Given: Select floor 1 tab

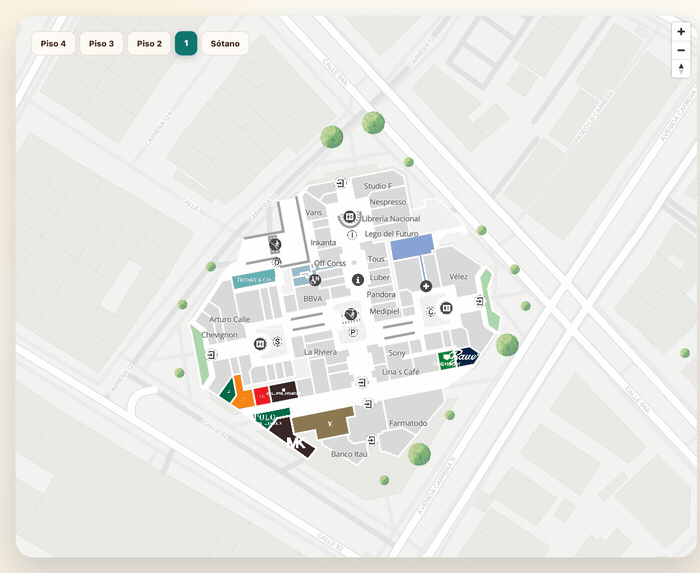Looking at the screenshot, I should (x=186, y=43).
